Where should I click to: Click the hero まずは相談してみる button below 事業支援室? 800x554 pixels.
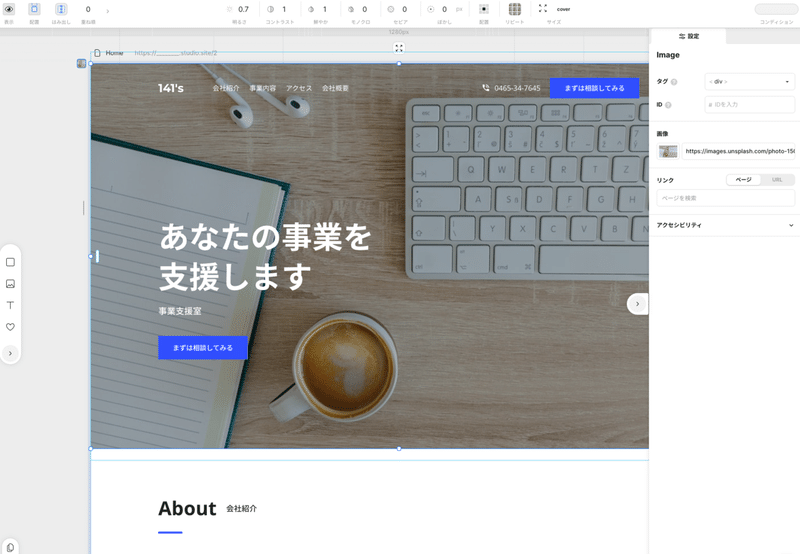pos(203,347)
